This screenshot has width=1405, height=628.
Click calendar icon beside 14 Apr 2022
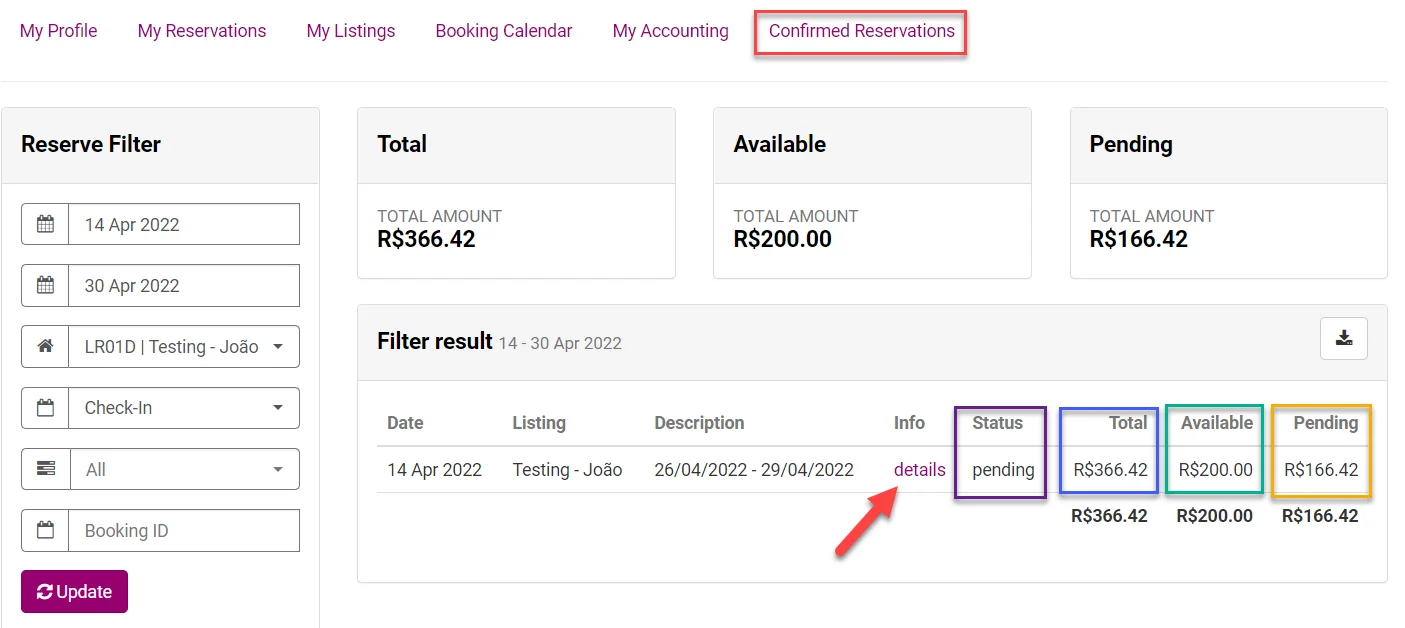tap(45, 224)
